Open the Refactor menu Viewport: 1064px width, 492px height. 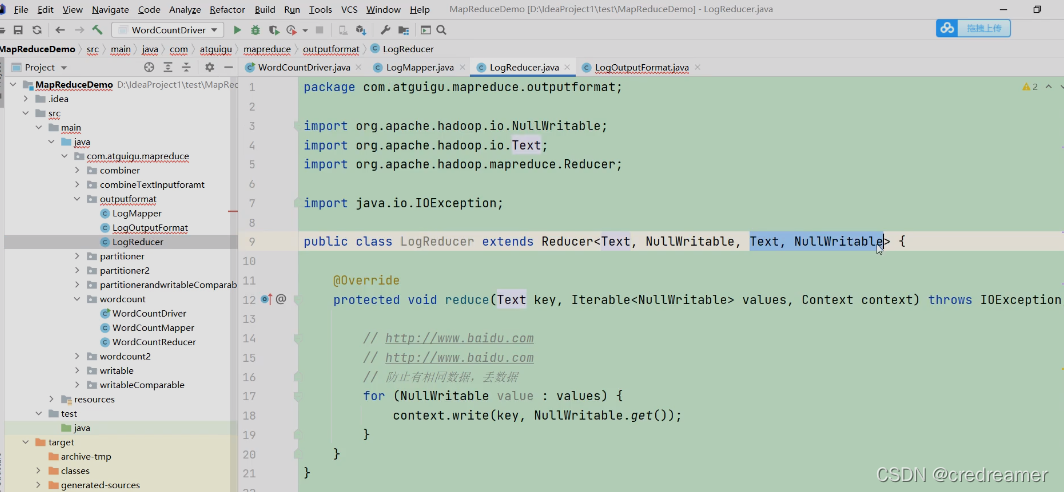tap(227, 10)
